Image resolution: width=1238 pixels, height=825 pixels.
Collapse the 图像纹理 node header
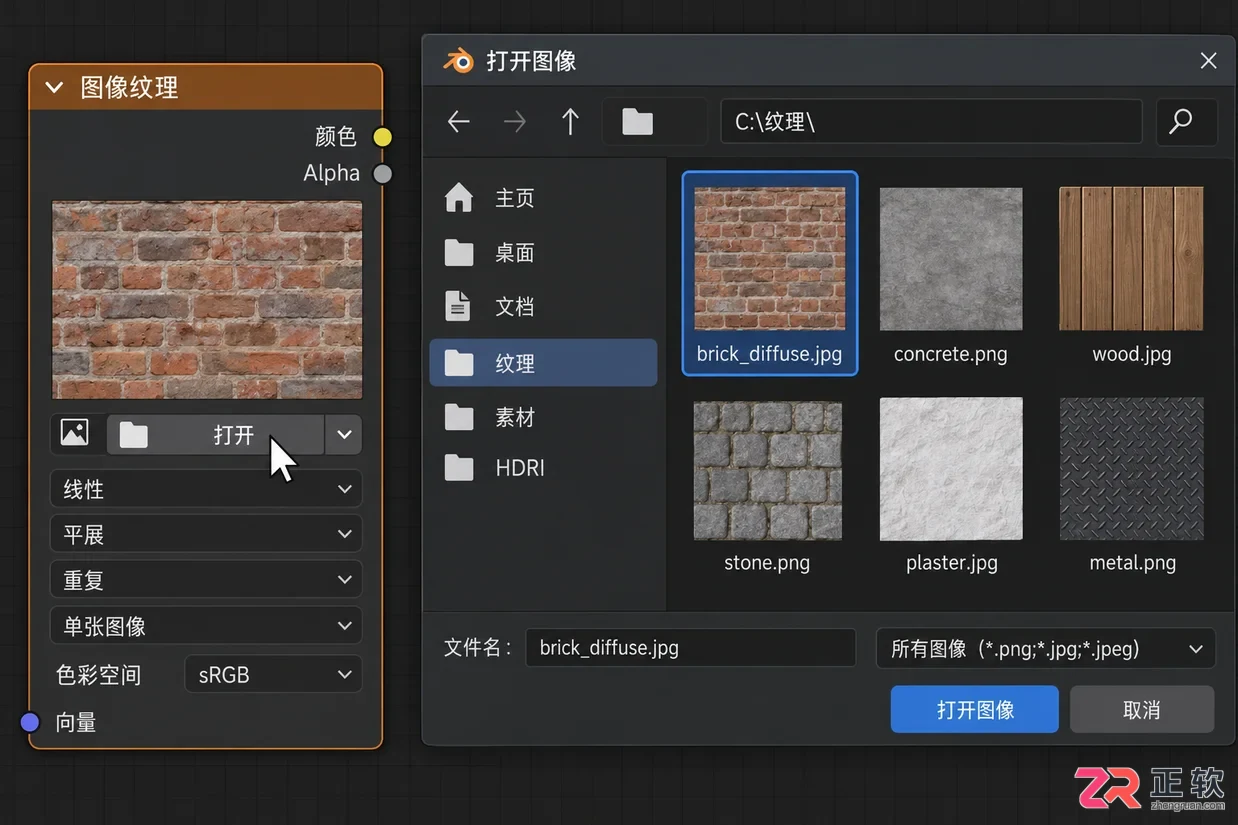[54, 88]
